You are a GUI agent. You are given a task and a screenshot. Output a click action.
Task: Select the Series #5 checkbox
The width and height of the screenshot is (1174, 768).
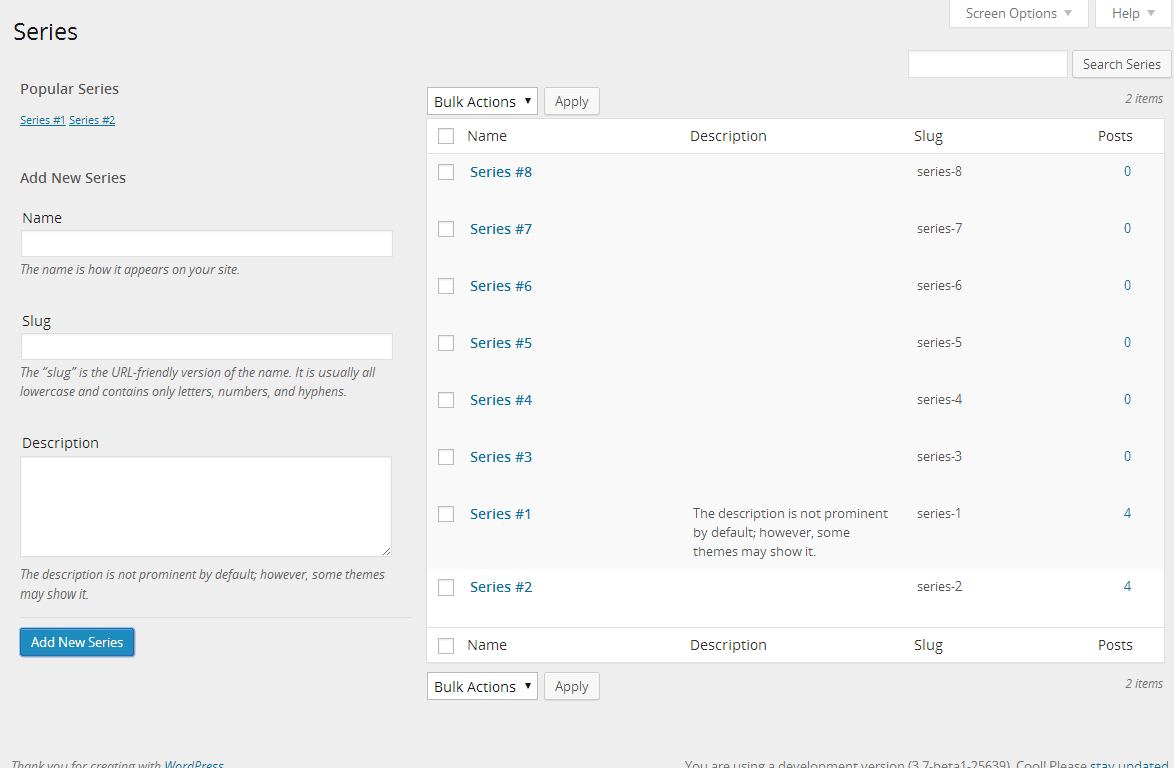(446, 343)
